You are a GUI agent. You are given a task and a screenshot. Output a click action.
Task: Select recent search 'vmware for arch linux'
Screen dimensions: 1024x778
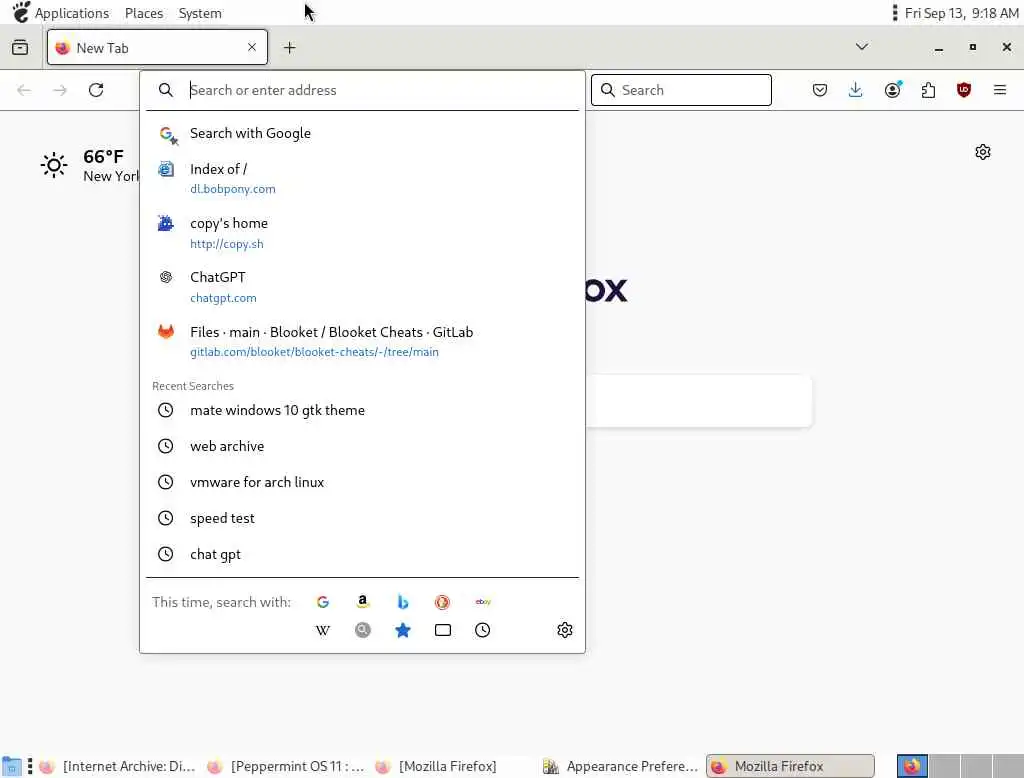(362, 482)
